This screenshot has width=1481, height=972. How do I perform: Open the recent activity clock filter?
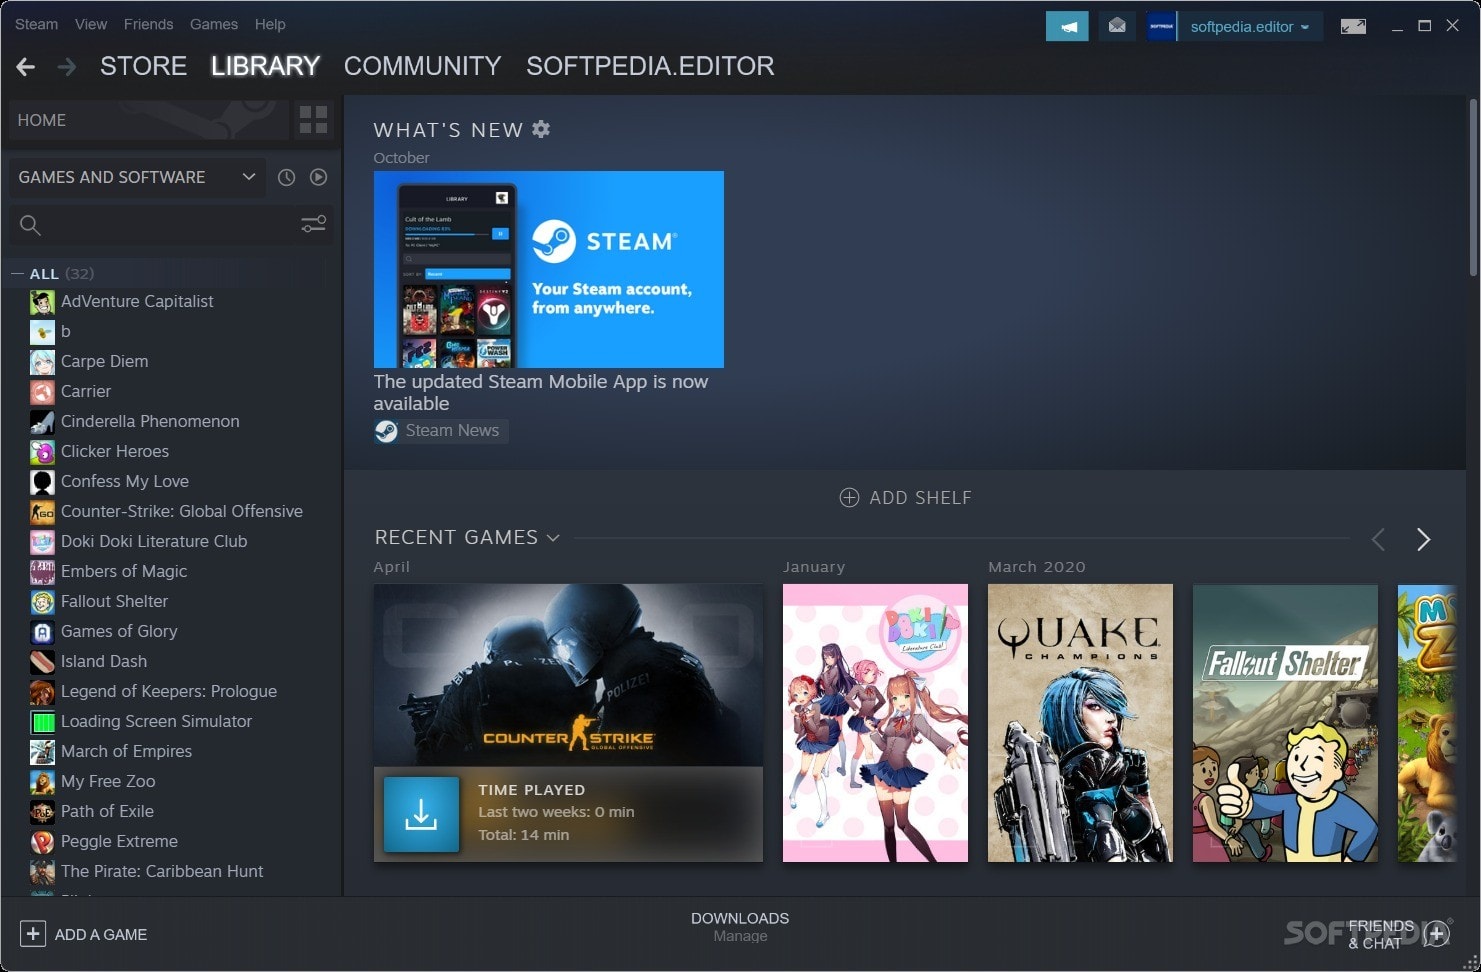click(286, 177)
